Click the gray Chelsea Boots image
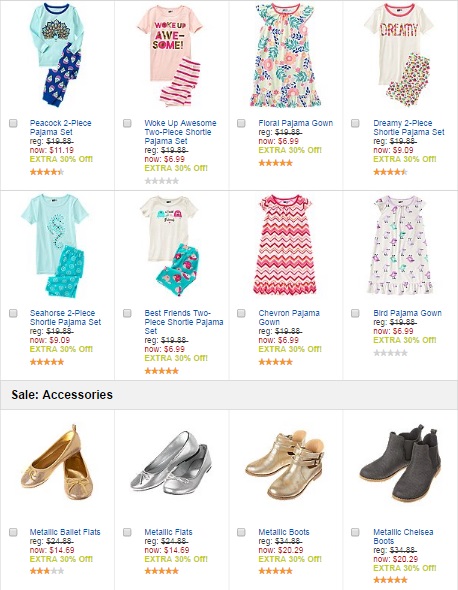 click(400, 464)
